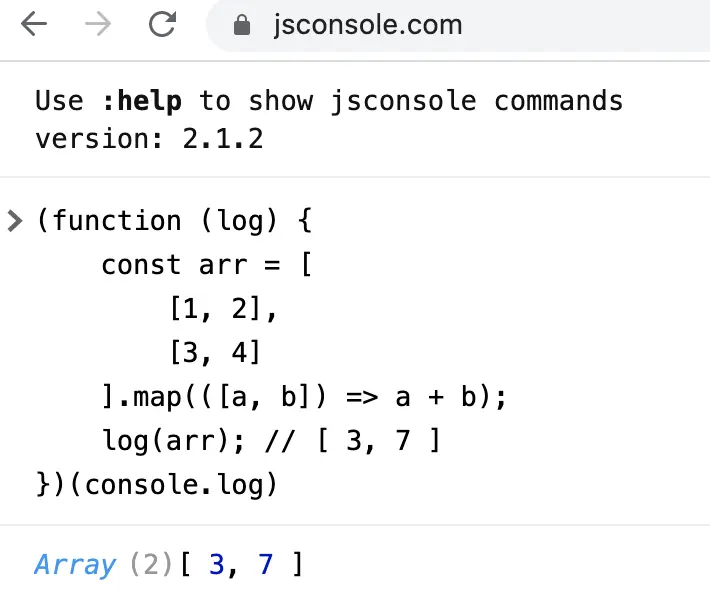710x594 pixels.
Task: Reload the jsconsole page
Action: 163,24
